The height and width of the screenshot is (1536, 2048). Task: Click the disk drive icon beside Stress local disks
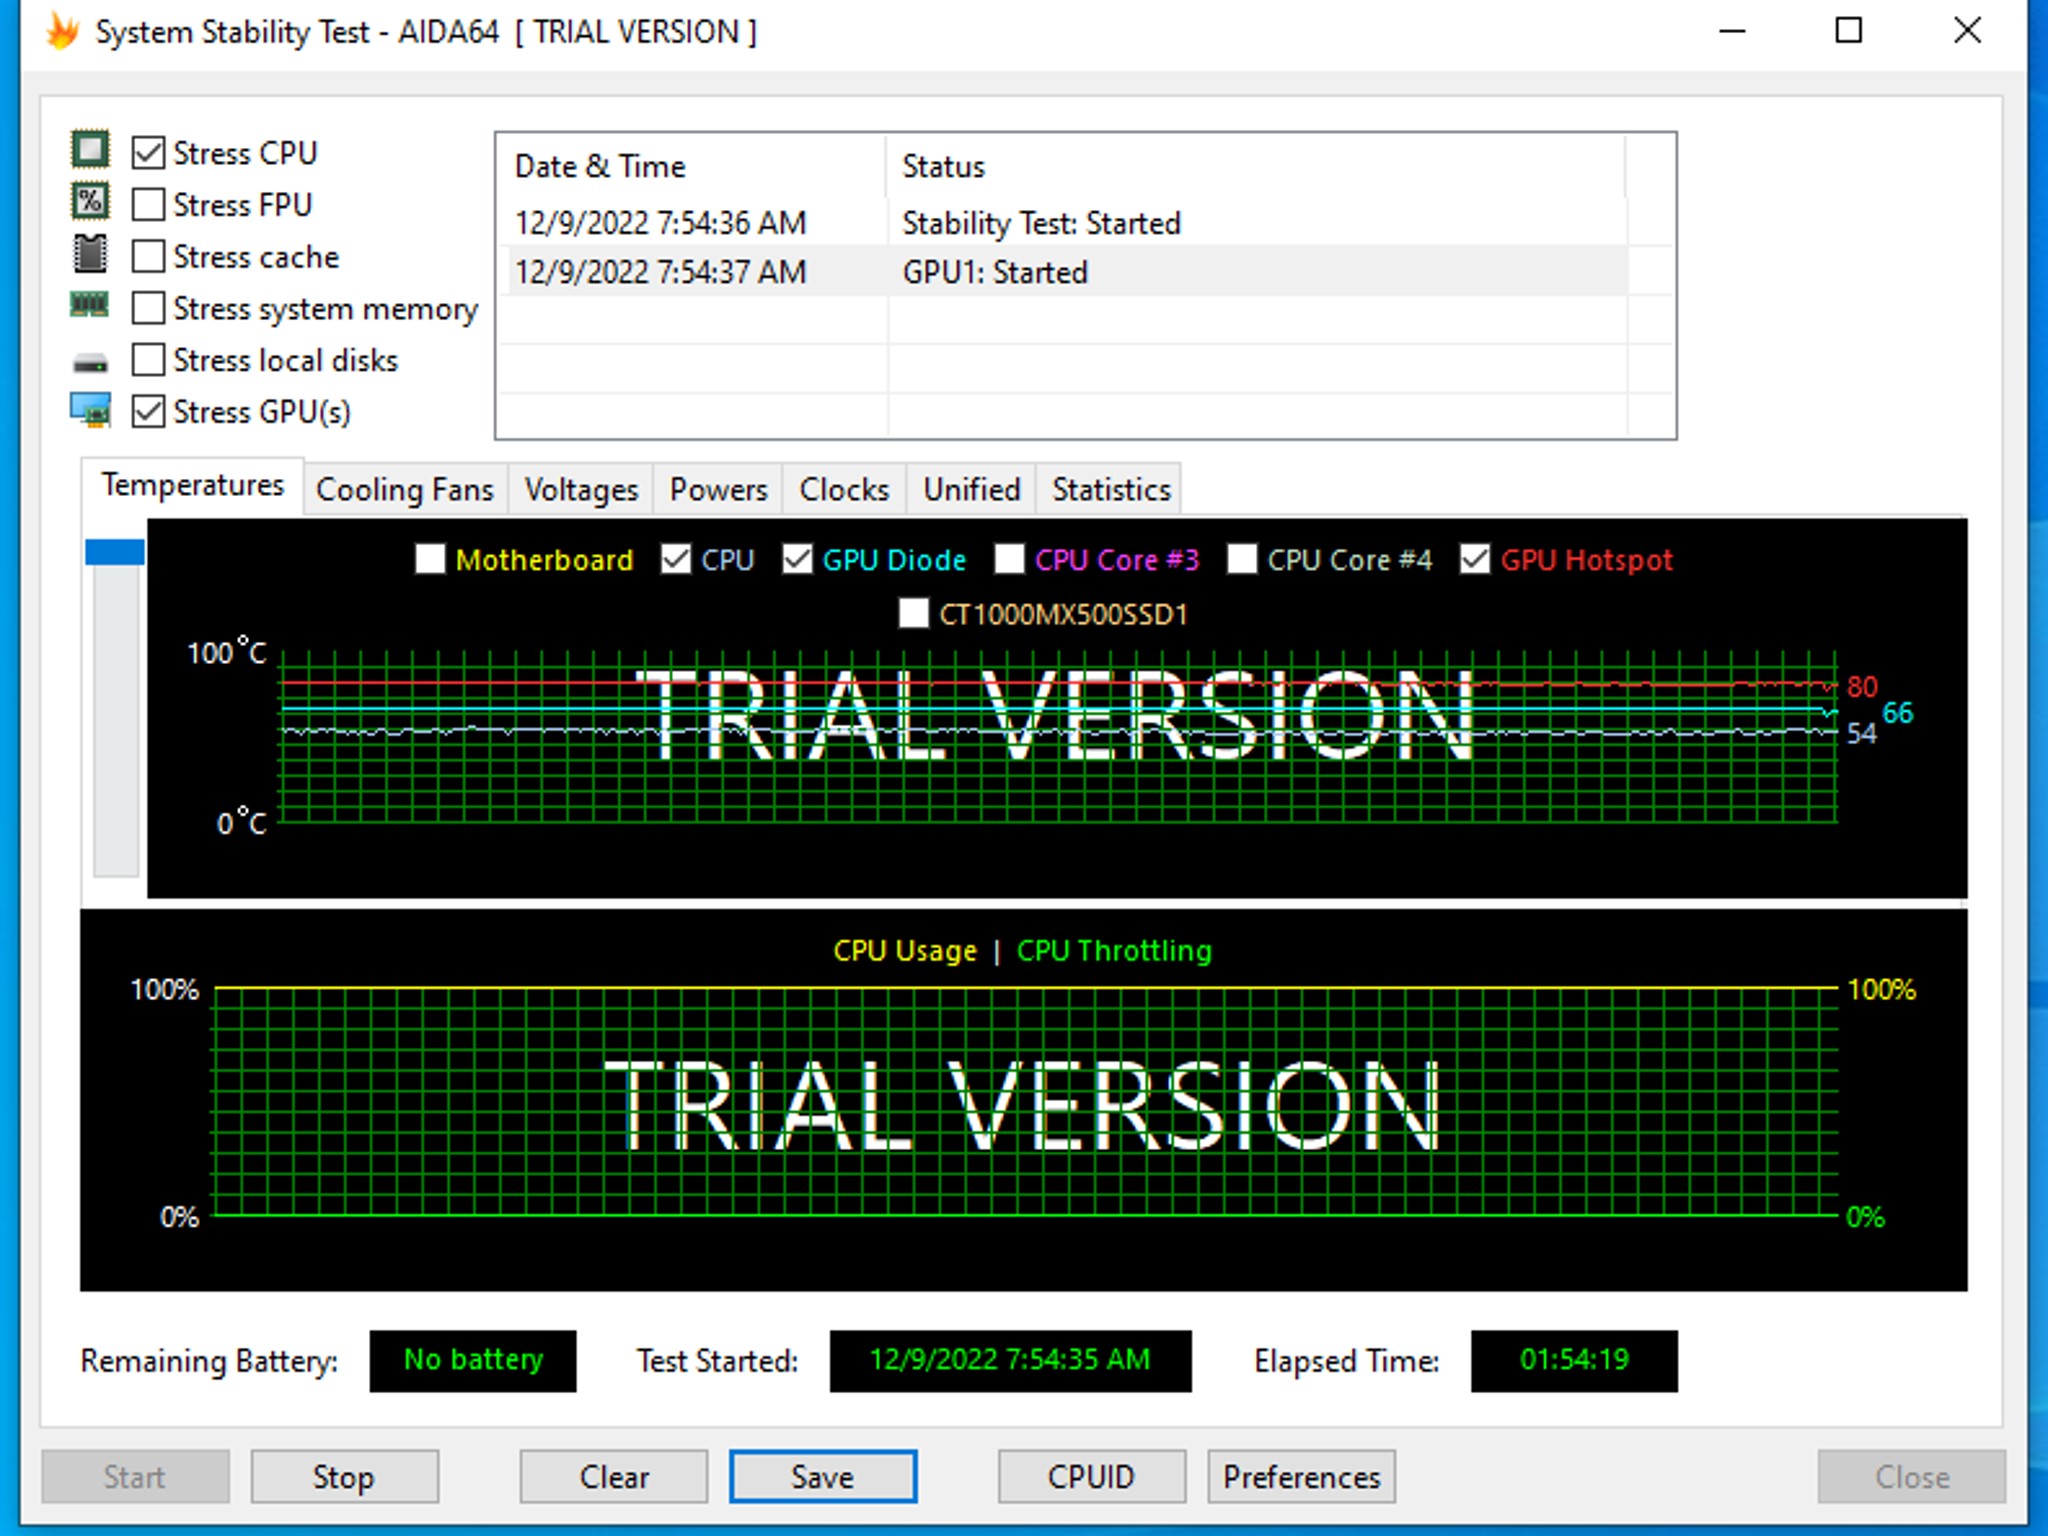coord(91,358)
